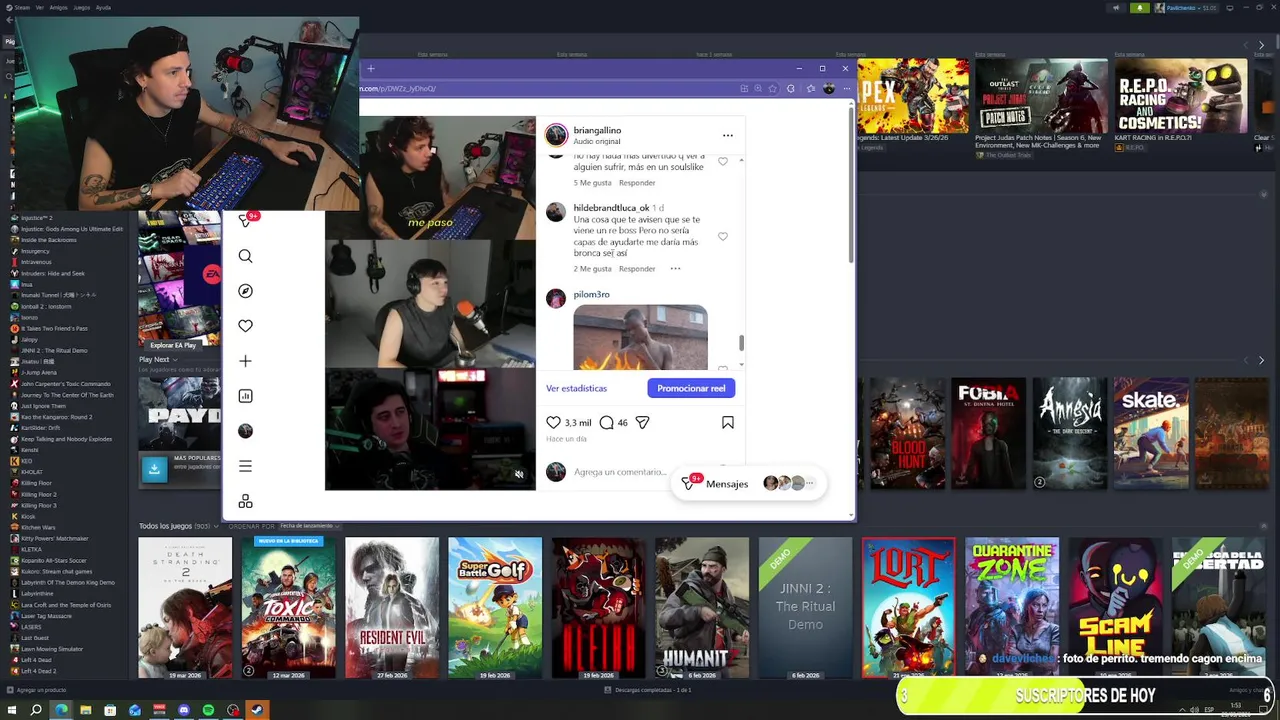This screenshot has height=720, width=1280.
Task: Open the Super Battle Golf cover
Action: tap(495, 608)
